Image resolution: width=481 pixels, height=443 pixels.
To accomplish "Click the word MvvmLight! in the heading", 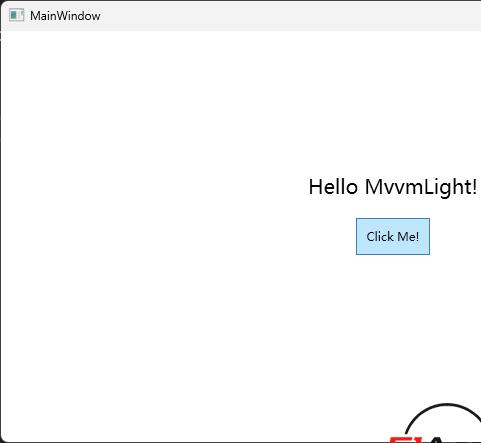I will (421, 187).
